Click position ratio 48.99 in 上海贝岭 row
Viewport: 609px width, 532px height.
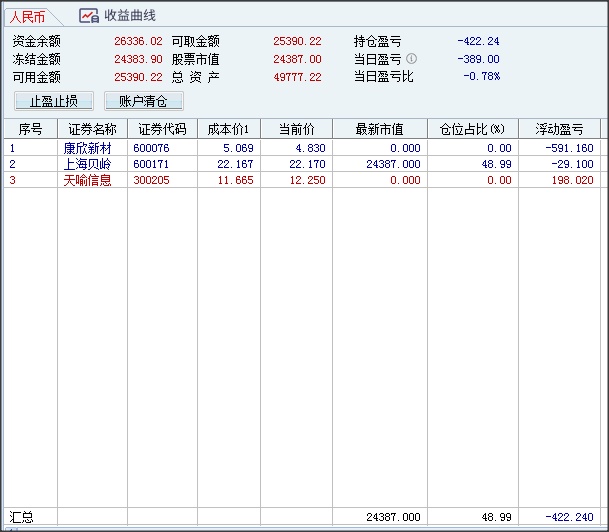[496, 164]
